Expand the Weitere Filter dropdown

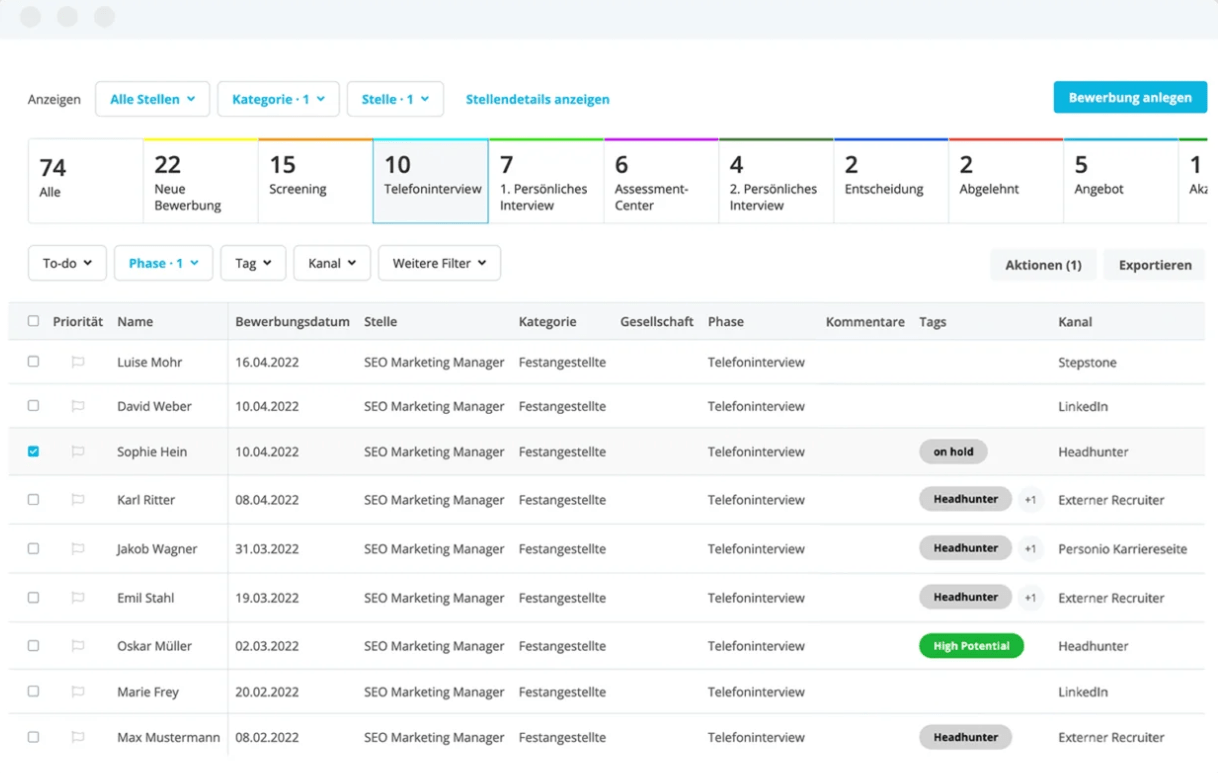pos(439,263)
